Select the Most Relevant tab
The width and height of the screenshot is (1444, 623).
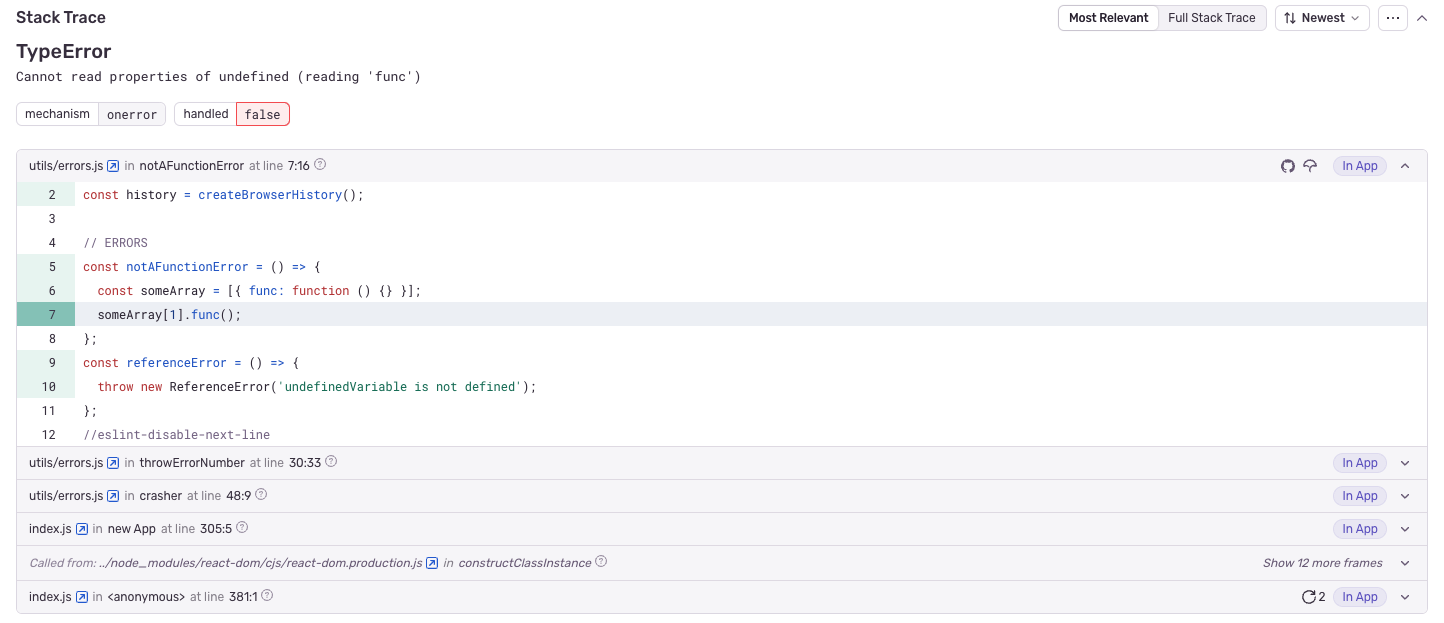(x=1107, y=17)
